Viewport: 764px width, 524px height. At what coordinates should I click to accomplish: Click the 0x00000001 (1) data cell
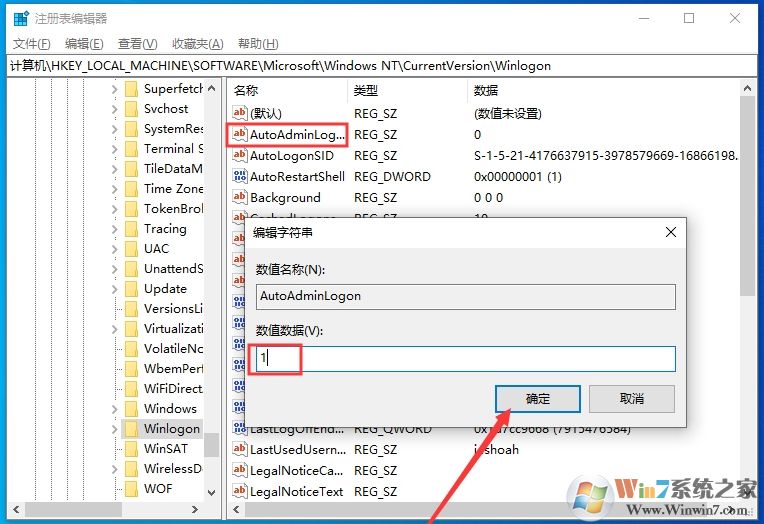[x=517, y=176]
